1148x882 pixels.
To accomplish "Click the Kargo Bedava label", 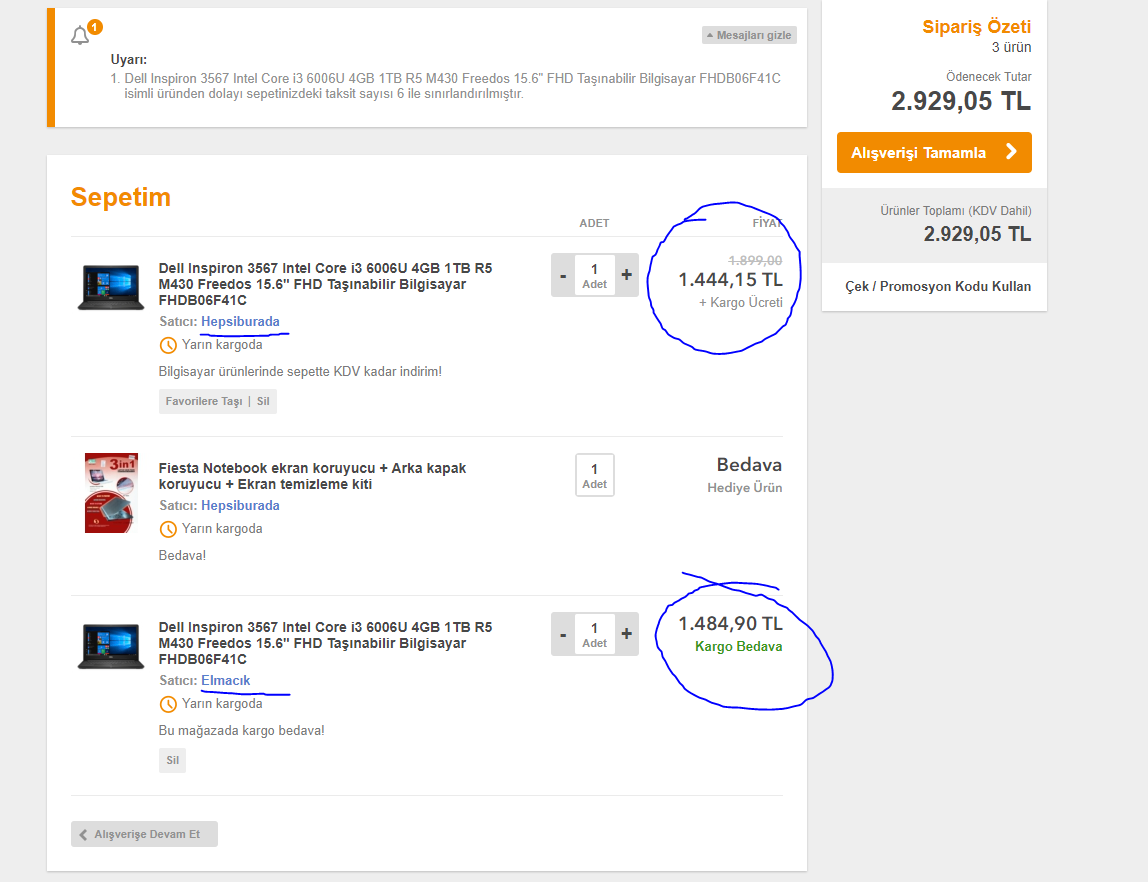I will coord(738,646).
